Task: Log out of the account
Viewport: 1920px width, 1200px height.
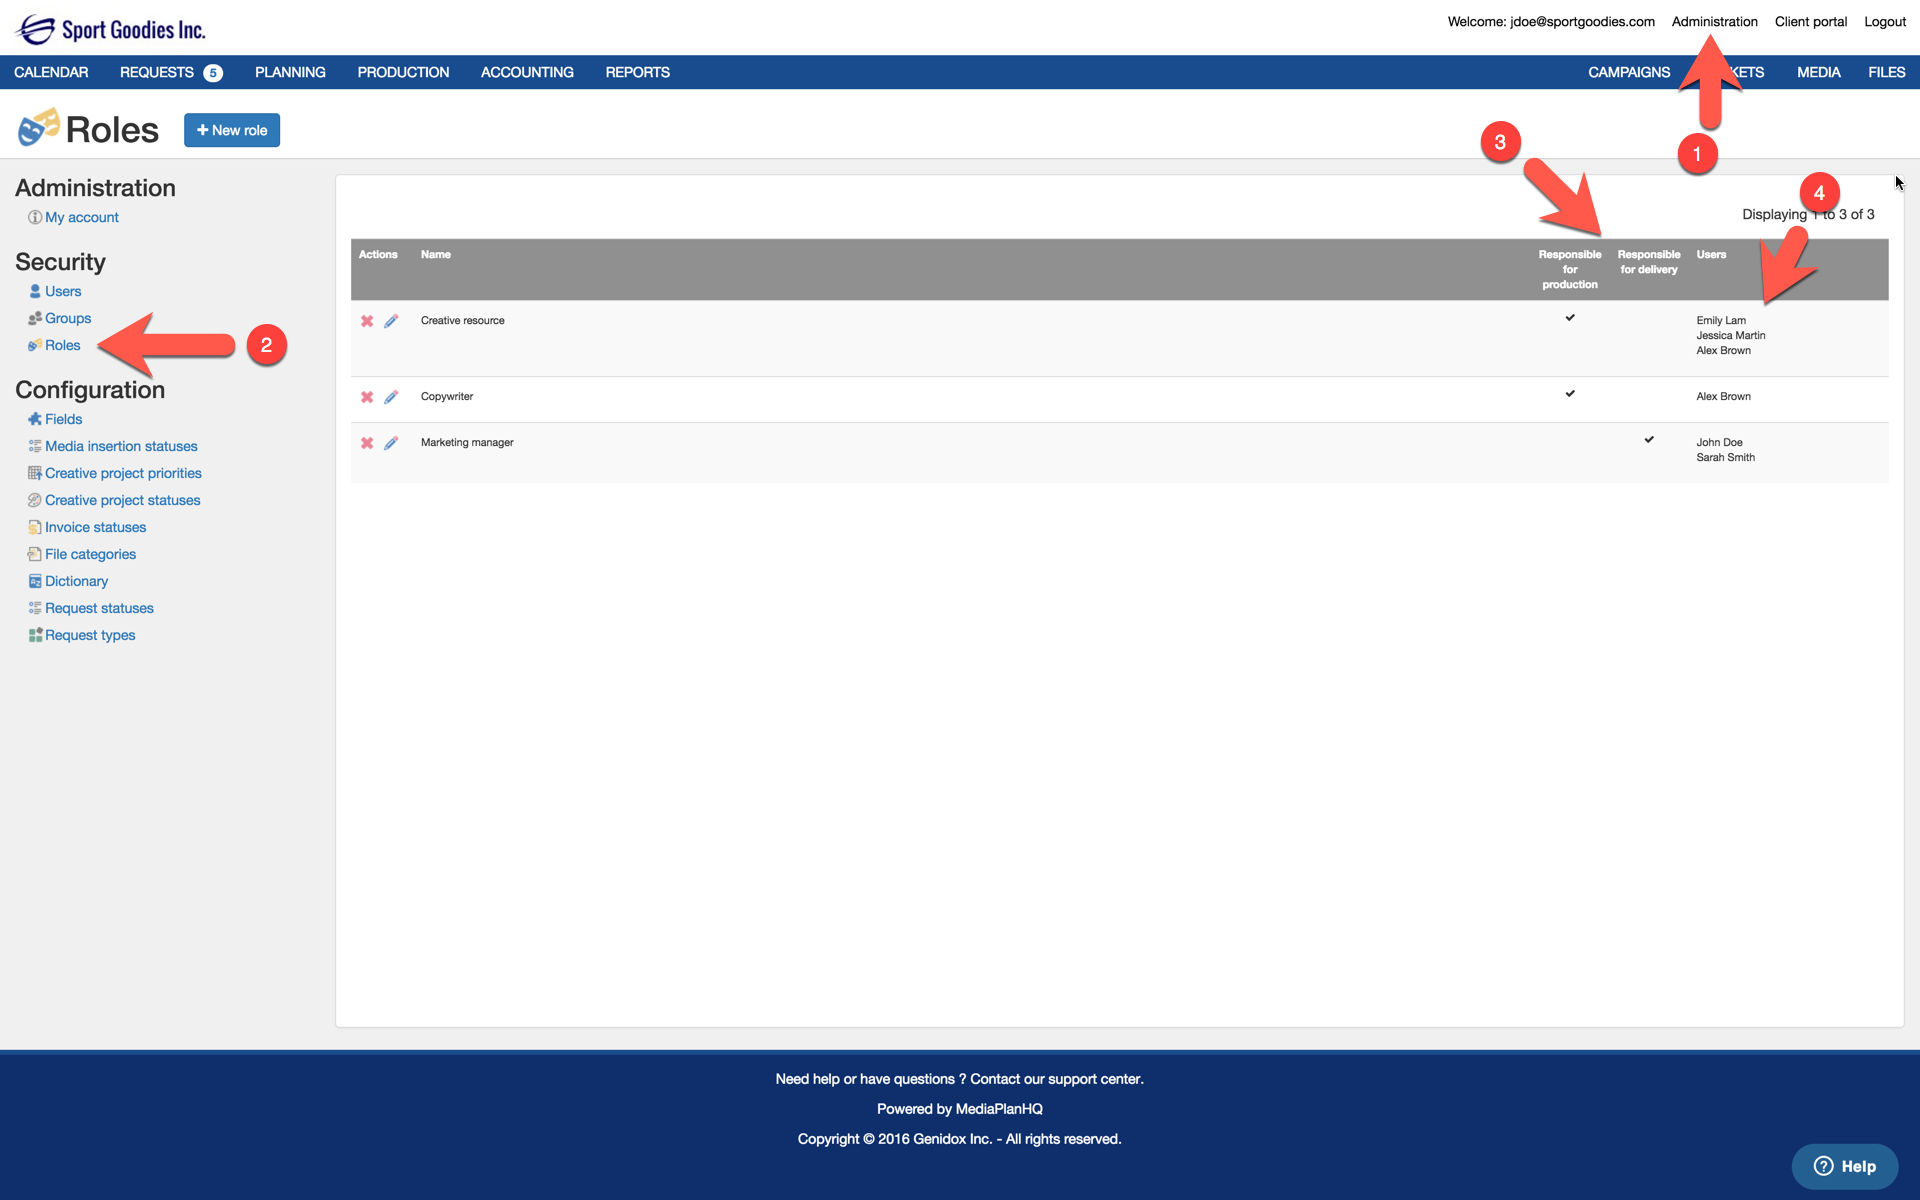Action: click(x=1884, y=21)
